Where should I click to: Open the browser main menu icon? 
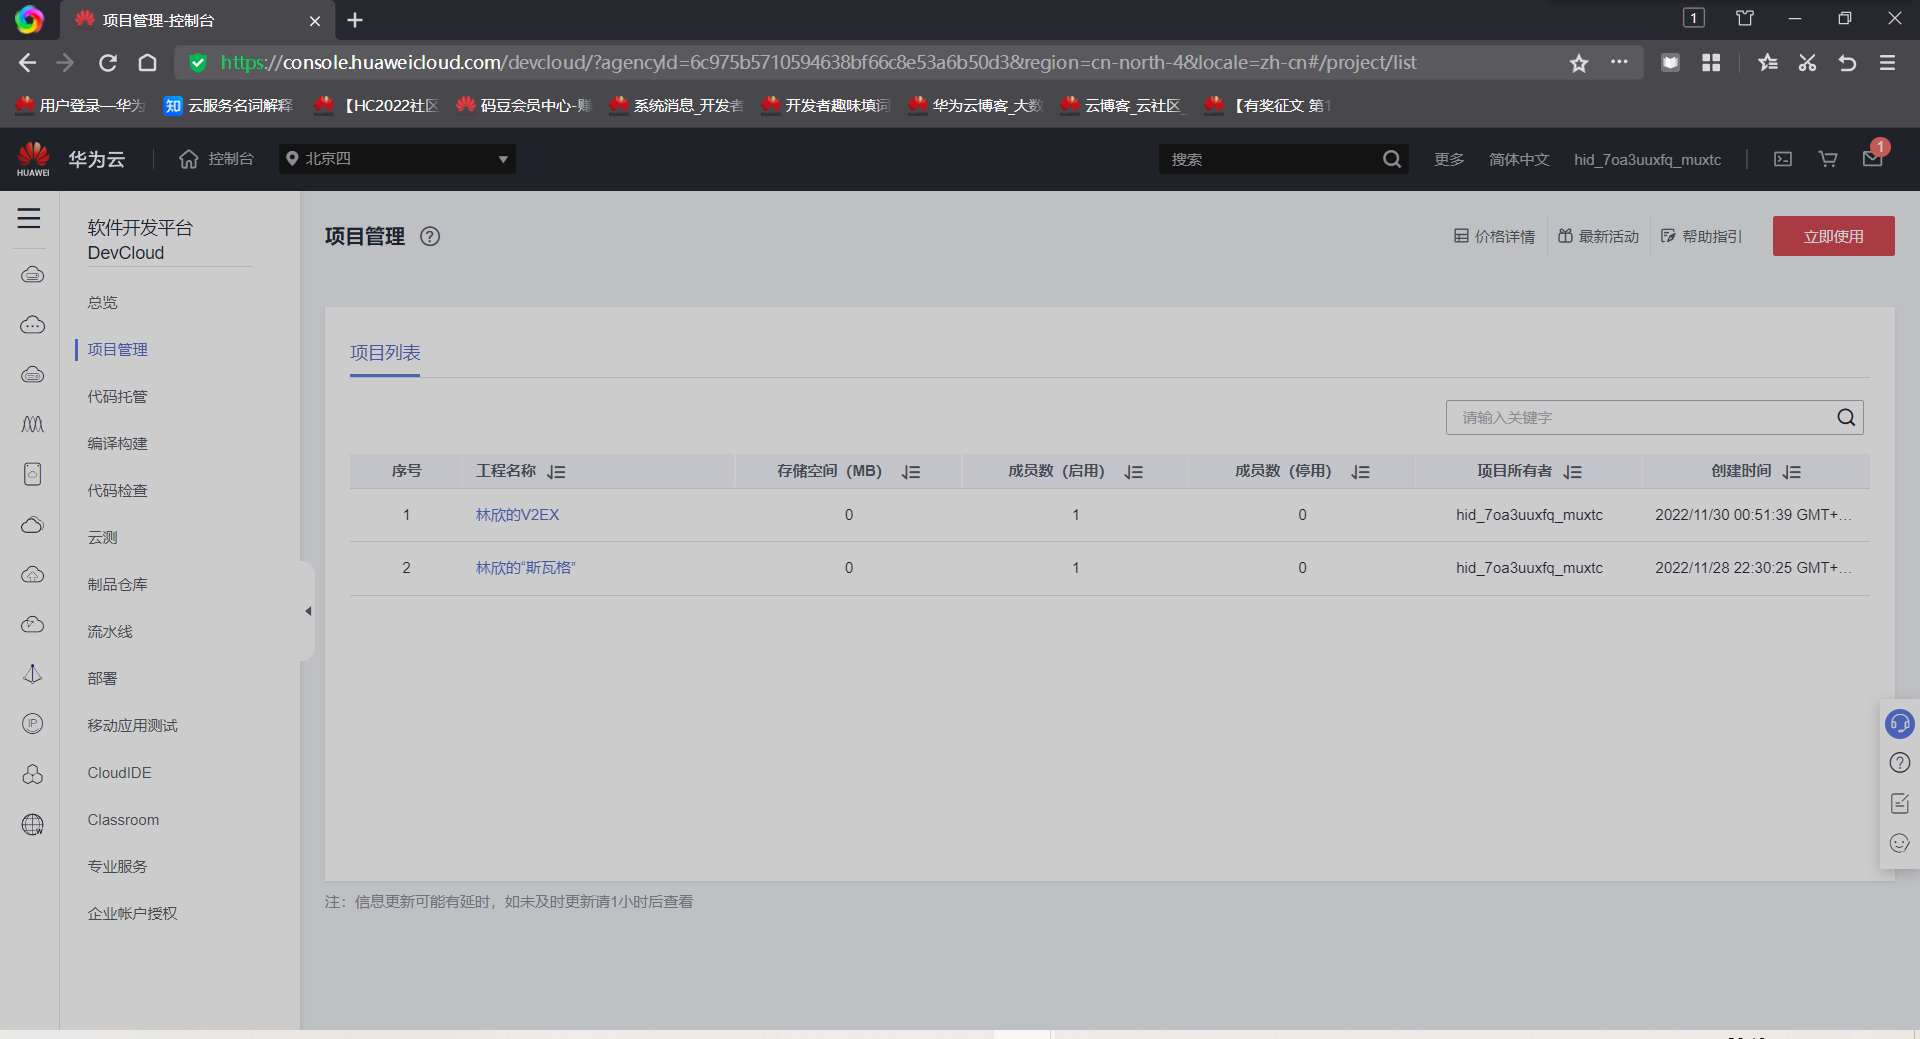tap(1888, 63)
